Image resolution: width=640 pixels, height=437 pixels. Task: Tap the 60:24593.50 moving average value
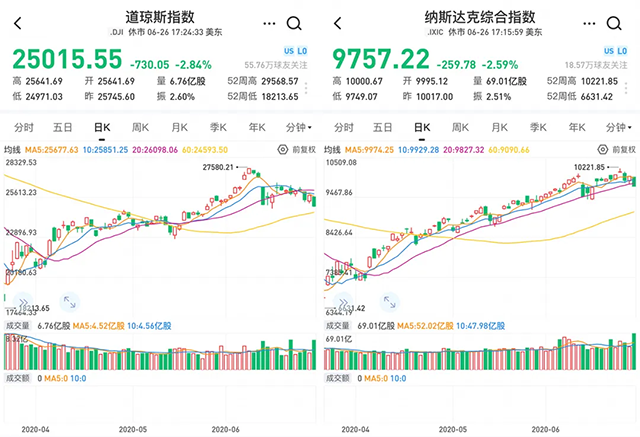pyautogui.click(x=205, y=150)
